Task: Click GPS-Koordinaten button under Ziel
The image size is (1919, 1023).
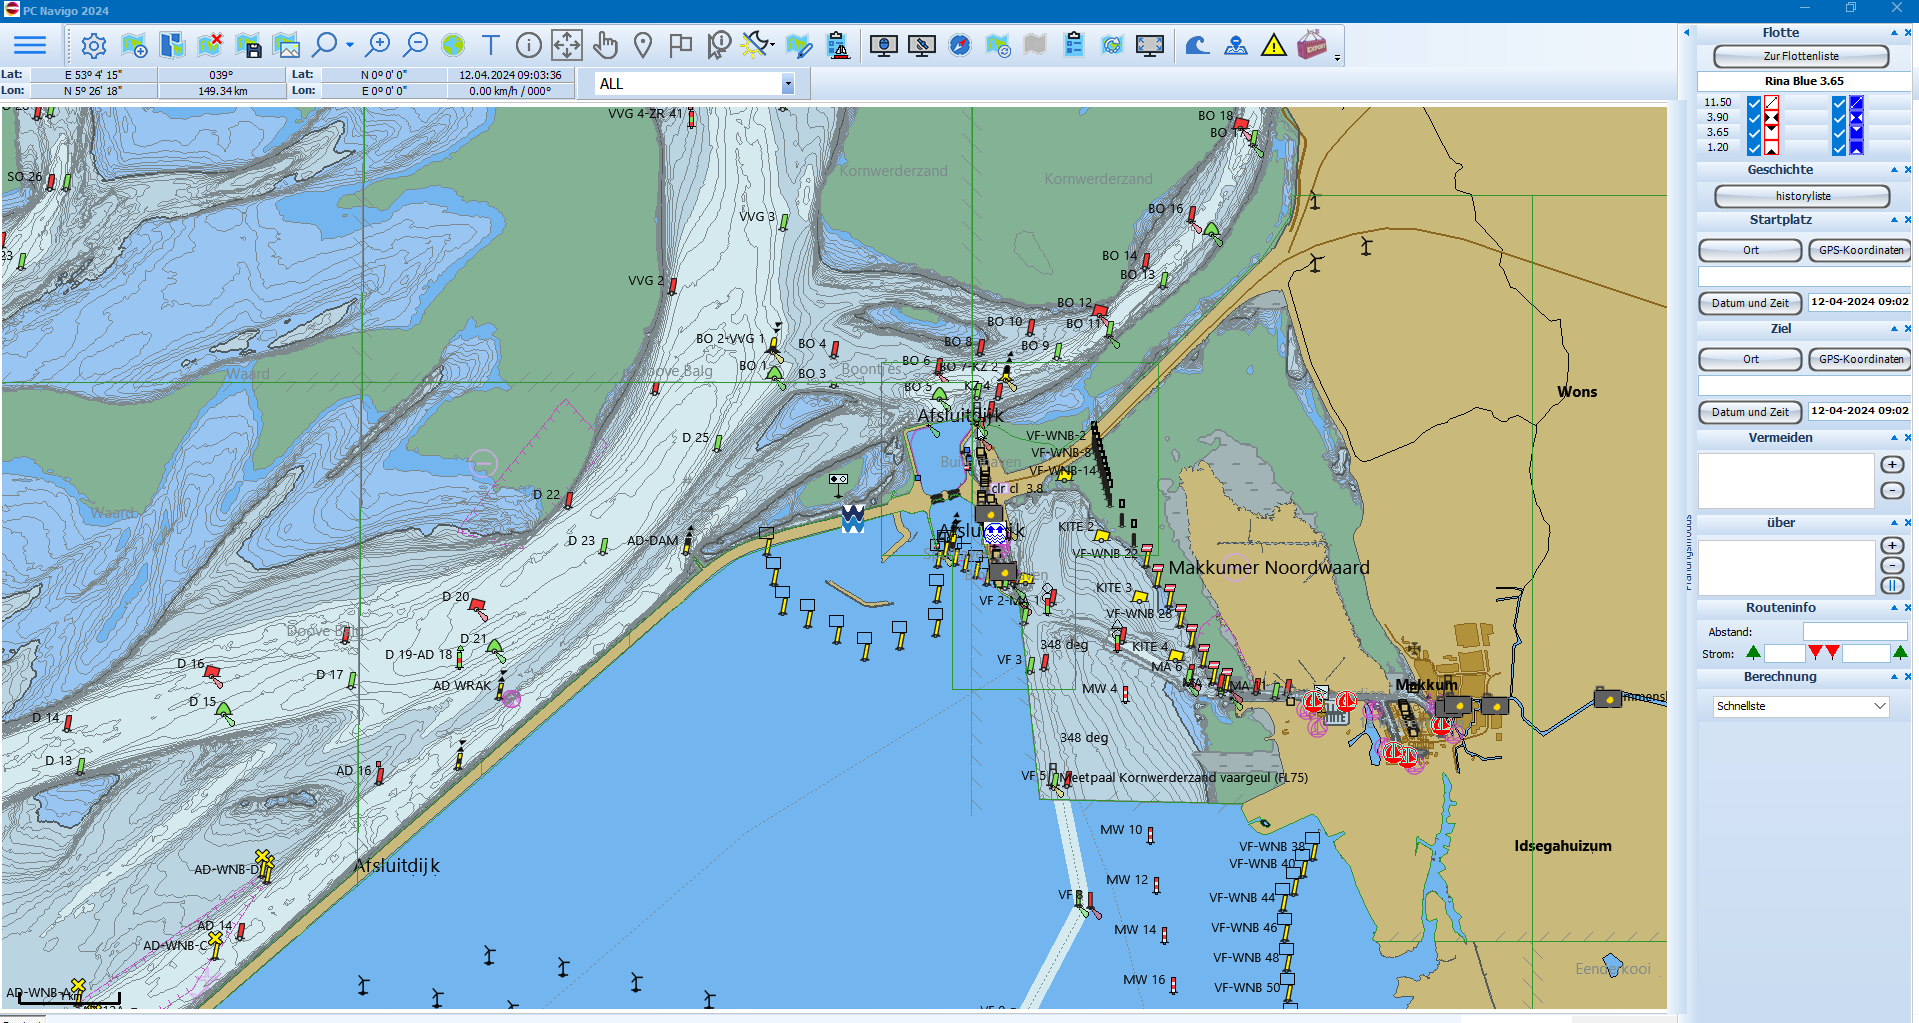Action: click(1860, 359)
